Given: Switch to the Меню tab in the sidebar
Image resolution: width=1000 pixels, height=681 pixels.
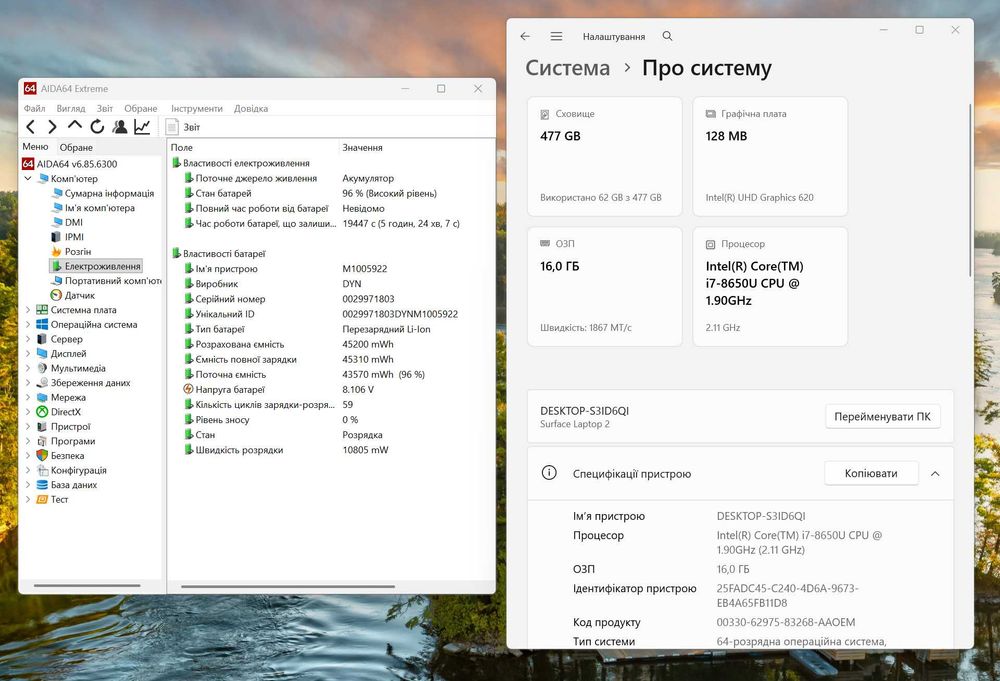Looking at the screenshot, I should [35, 147].
